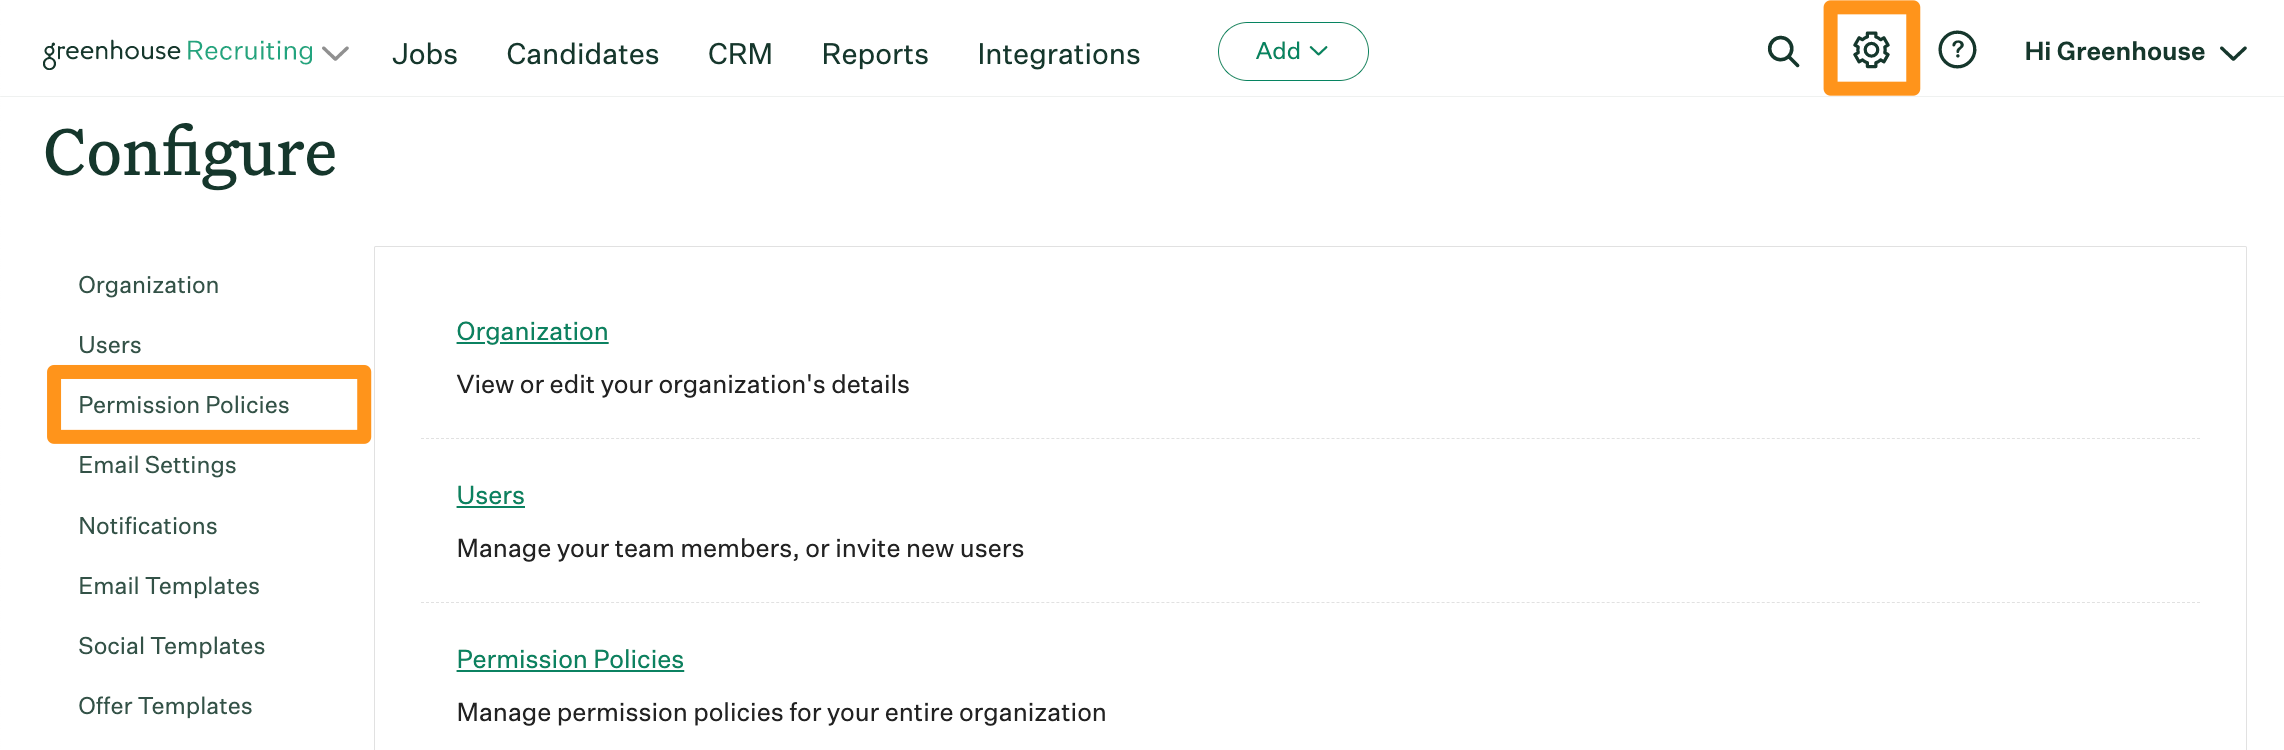Select Users in the left sidebar
Viewport: 2284px width, 750px height.
tap(110, 345)
